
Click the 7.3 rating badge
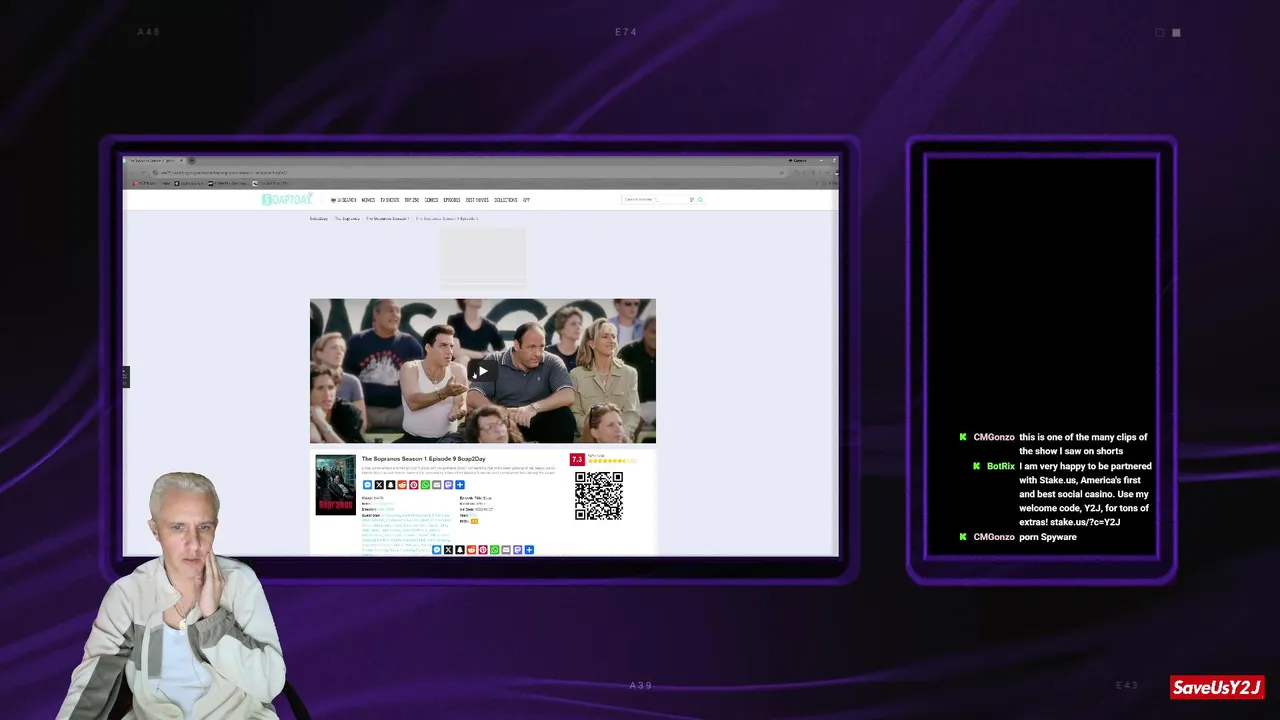577,459
